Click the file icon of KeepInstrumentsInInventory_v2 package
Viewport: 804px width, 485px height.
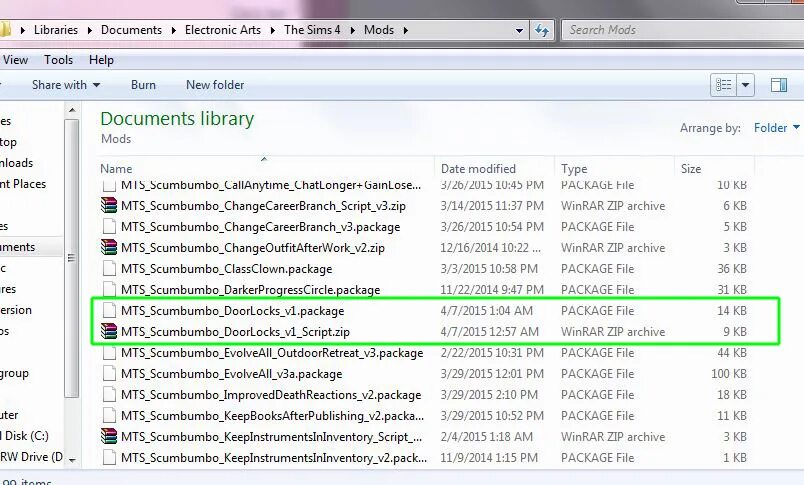[109, 458]
